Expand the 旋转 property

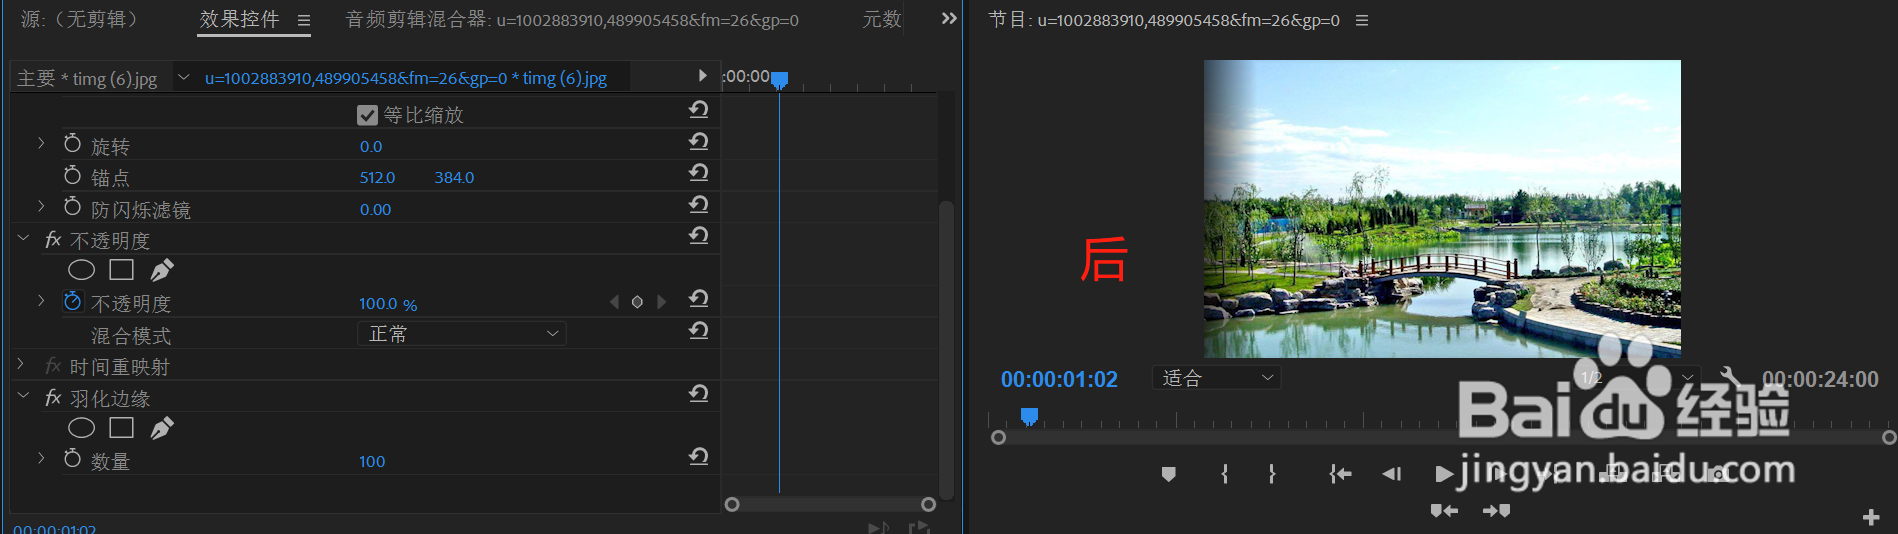pyautogui.click(x=41, y=144)
